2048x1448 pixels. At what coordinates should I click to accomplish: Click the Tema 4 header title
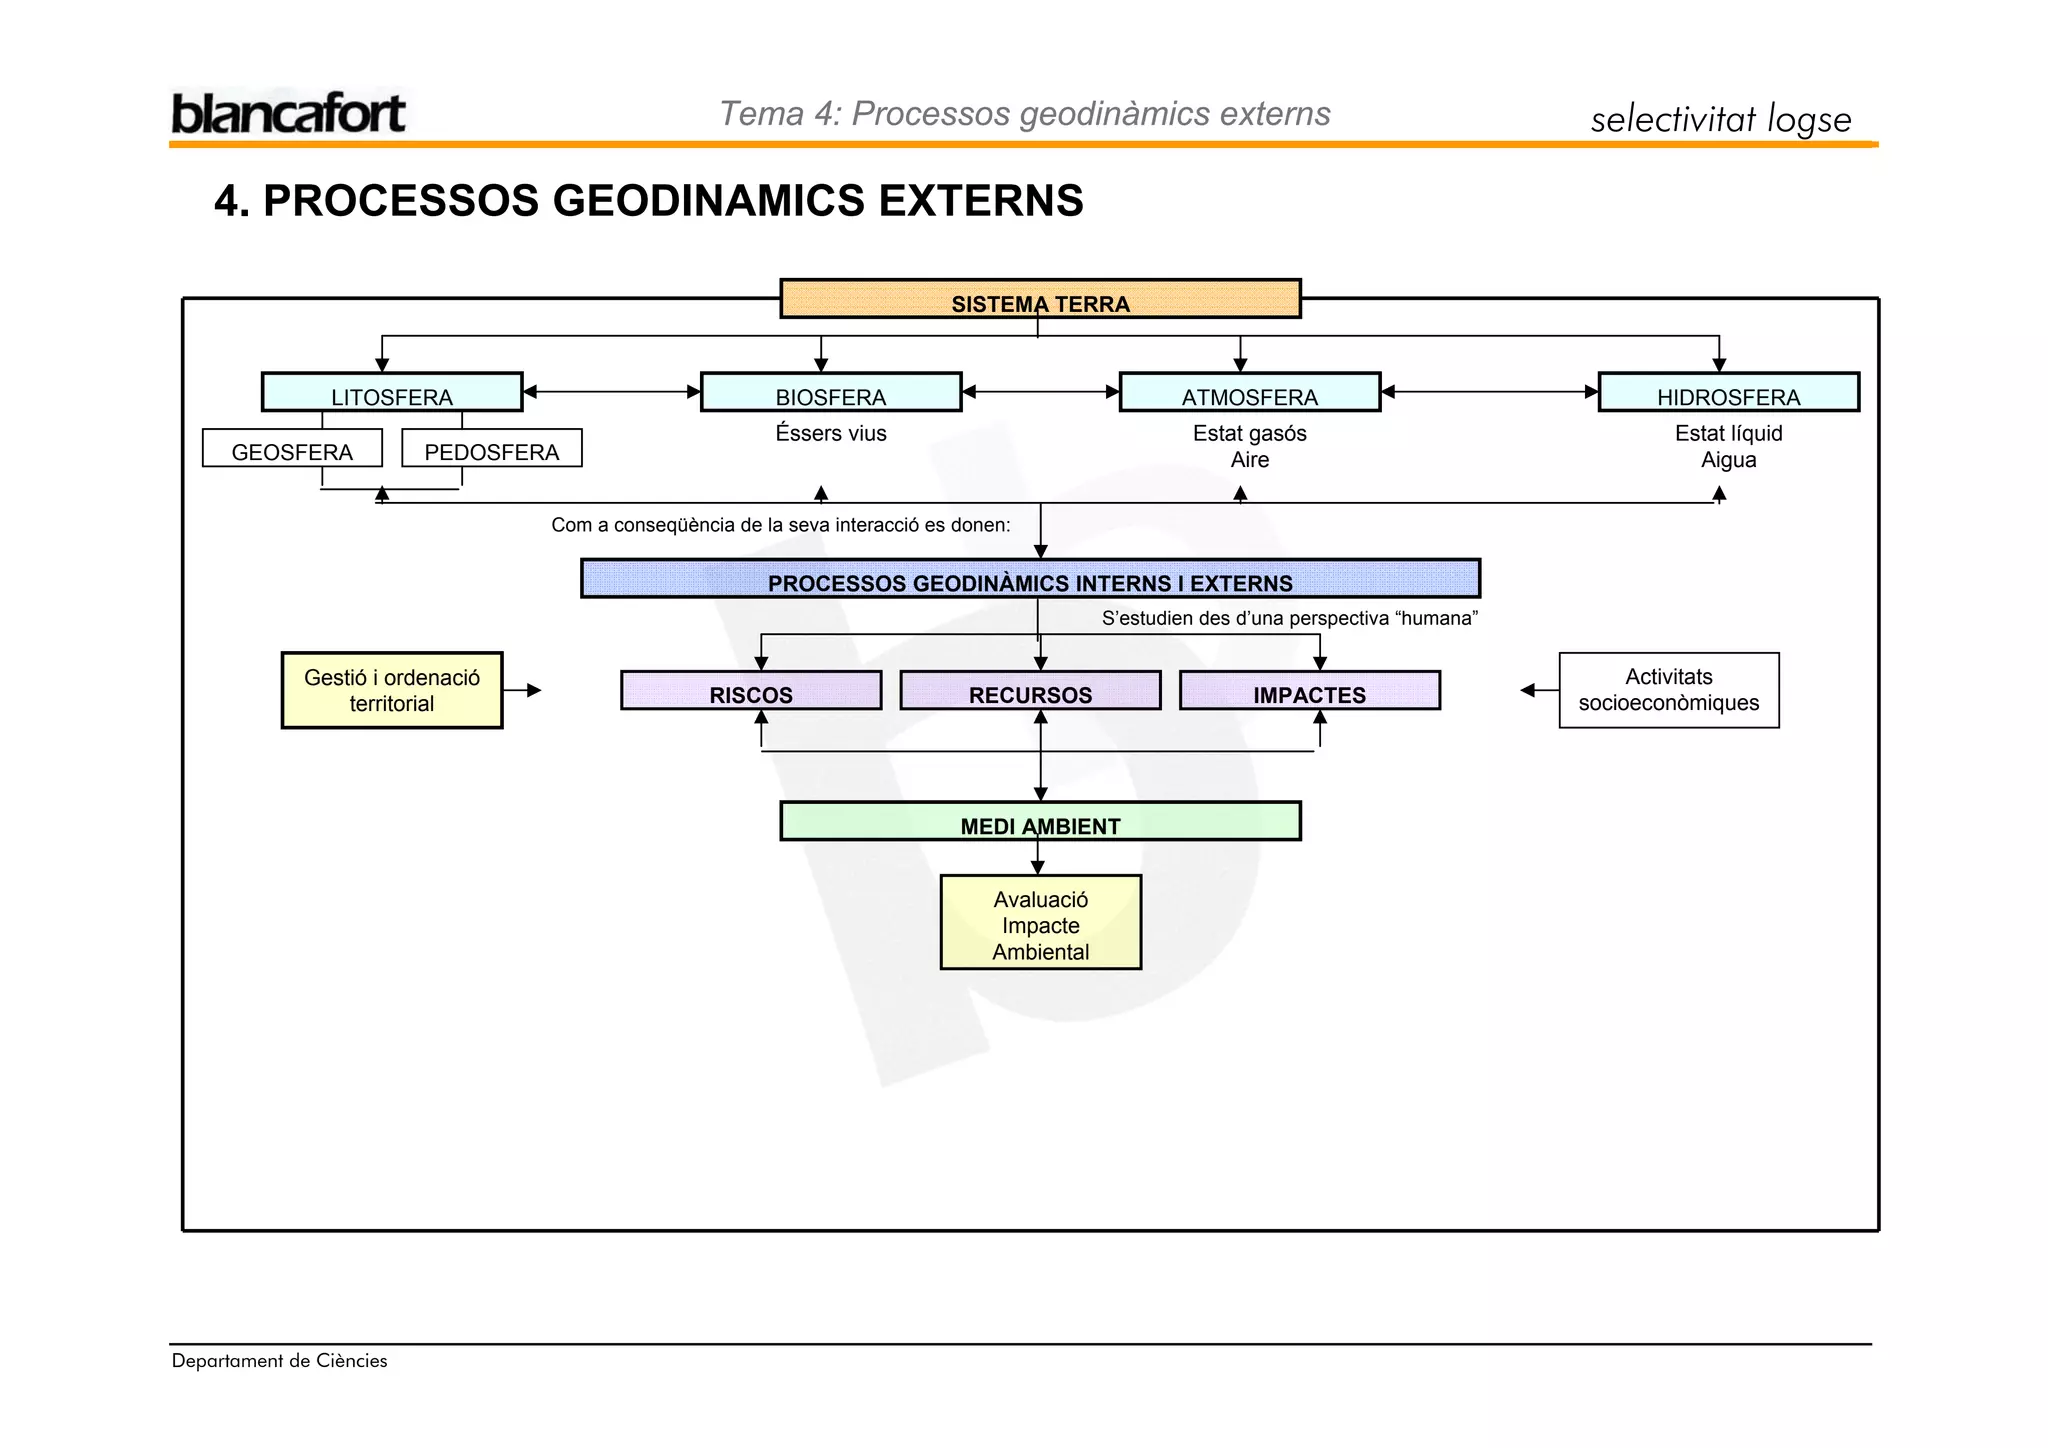click(1025, 114)
